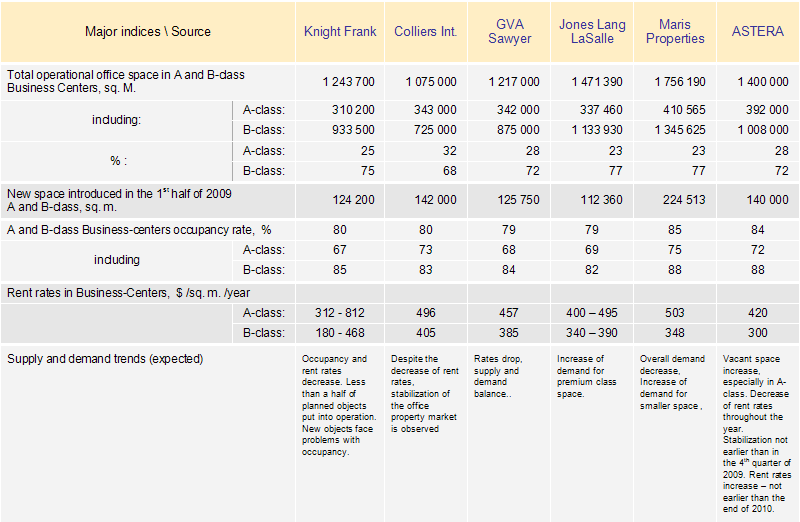Select B-class rent rate 405
Viewport: 800px width, 522px height.
click(426, 333)
